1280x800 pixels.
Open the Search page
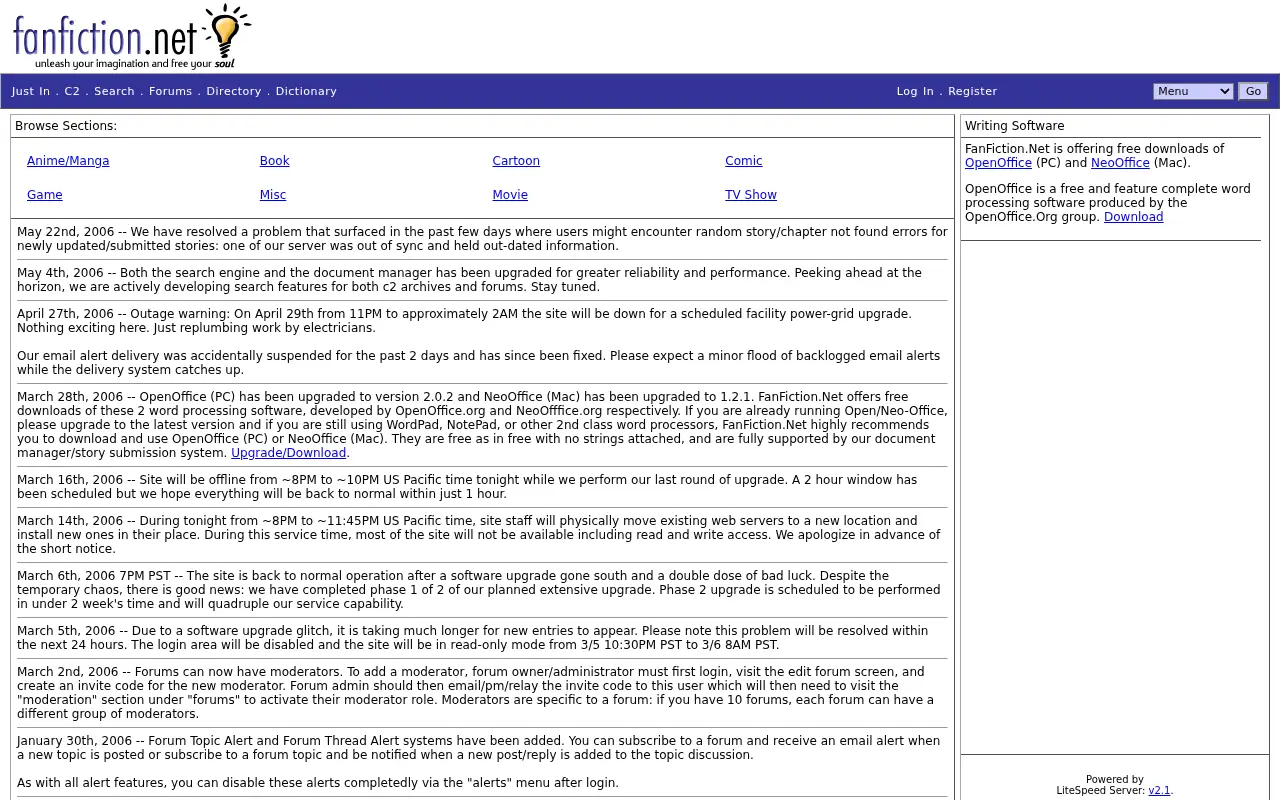[114, 91]
